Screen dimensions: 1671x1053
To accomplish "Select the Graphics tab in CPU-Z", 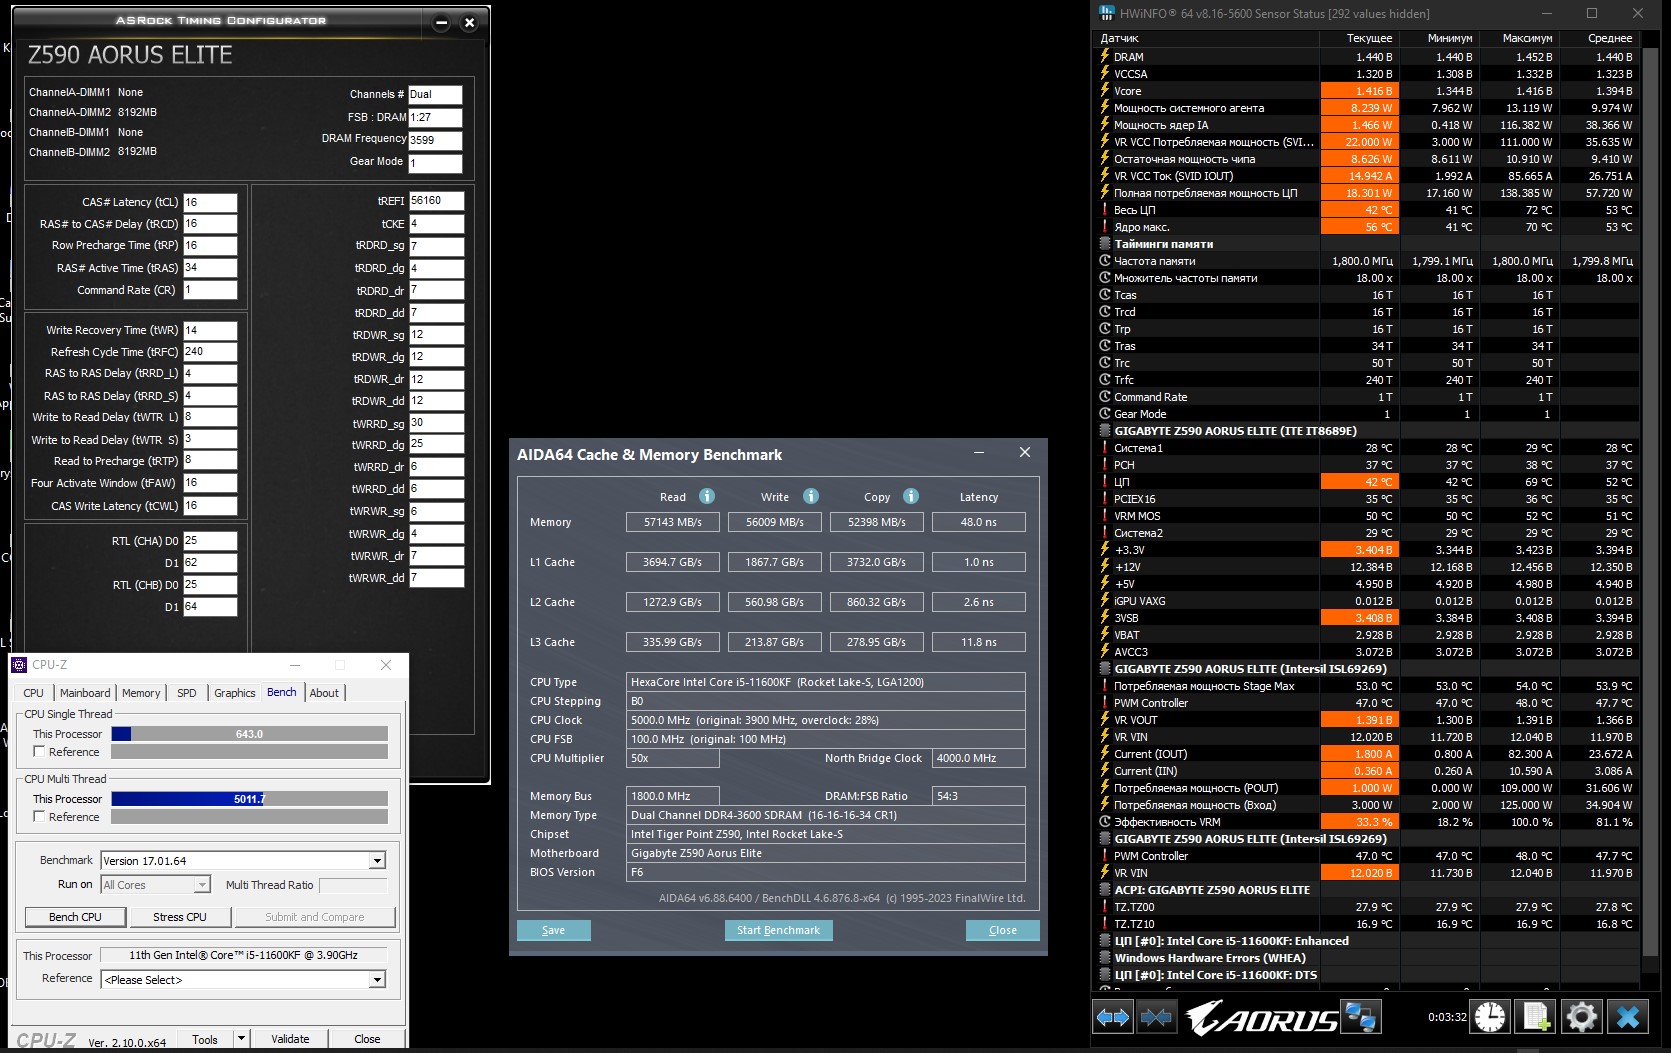I will pyautogui.click(x=235, y=693).
